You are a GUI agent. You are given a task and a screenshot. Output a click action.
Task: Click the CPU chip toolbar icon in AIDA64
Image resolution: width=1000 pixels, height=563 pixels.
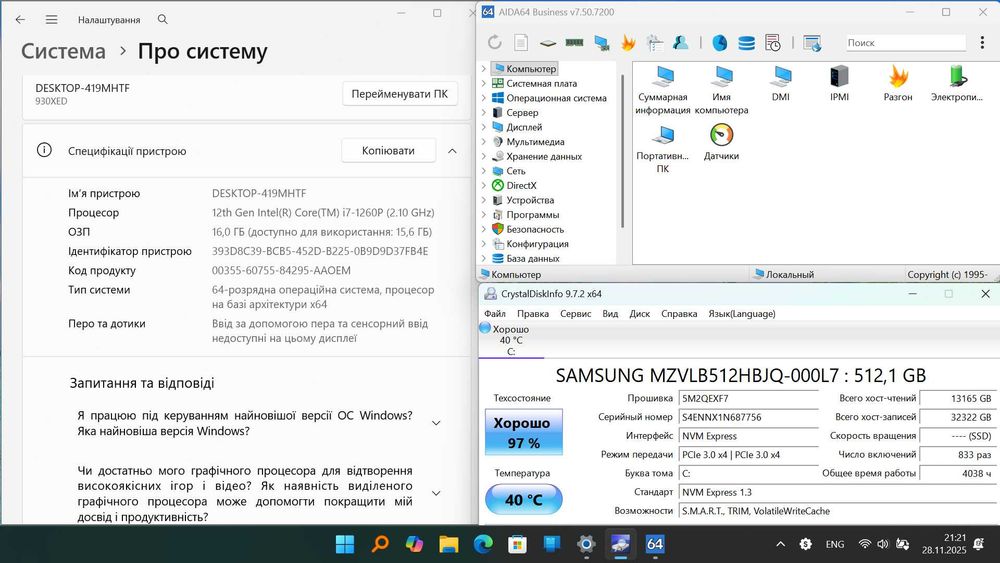pos(548,43)
